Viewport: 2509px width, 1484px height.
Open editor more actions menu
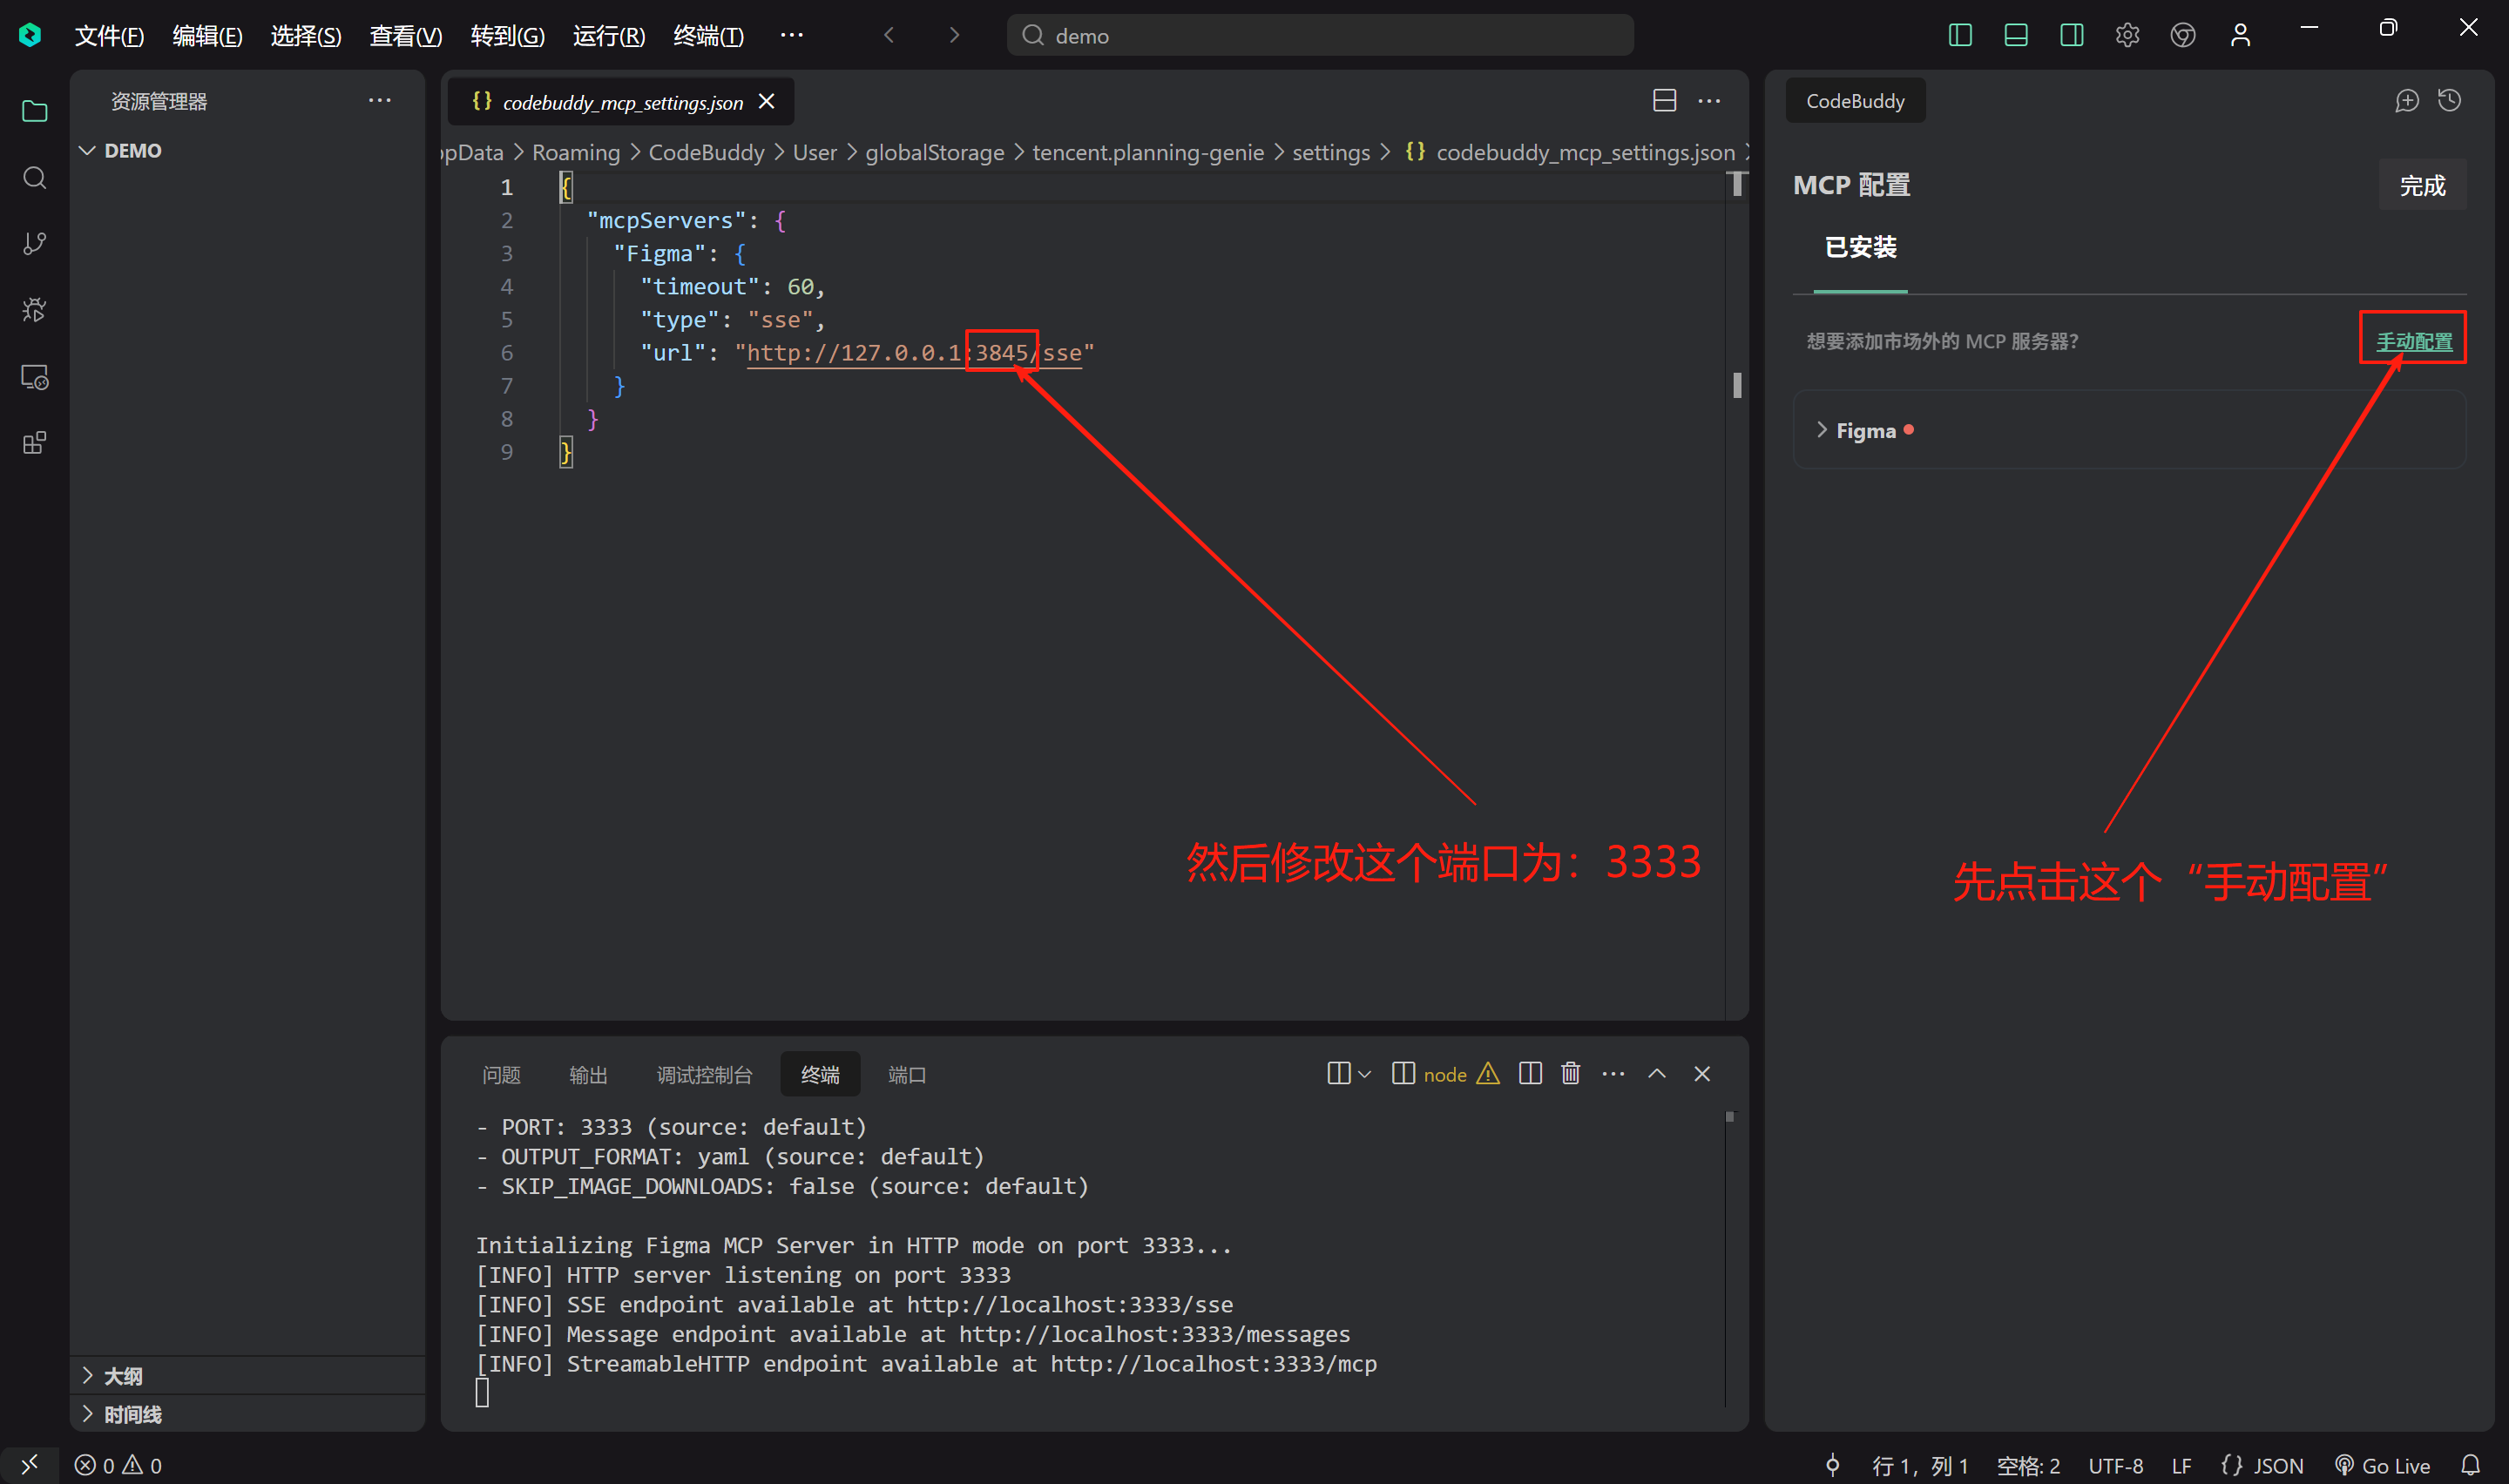1710,101
